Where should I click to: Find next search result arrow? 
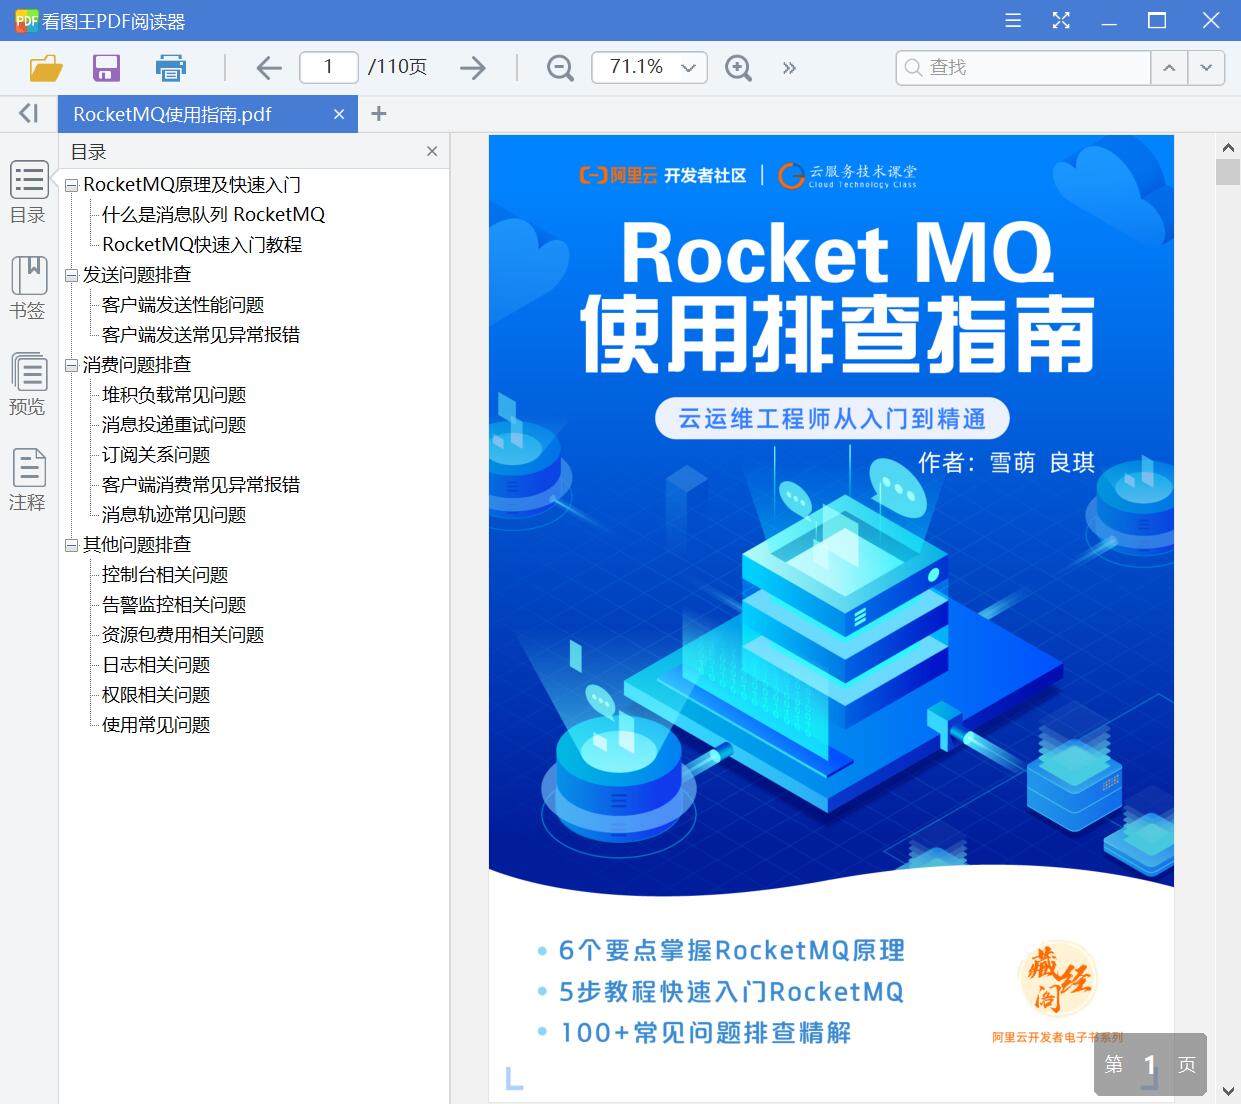click(1206, 68)
